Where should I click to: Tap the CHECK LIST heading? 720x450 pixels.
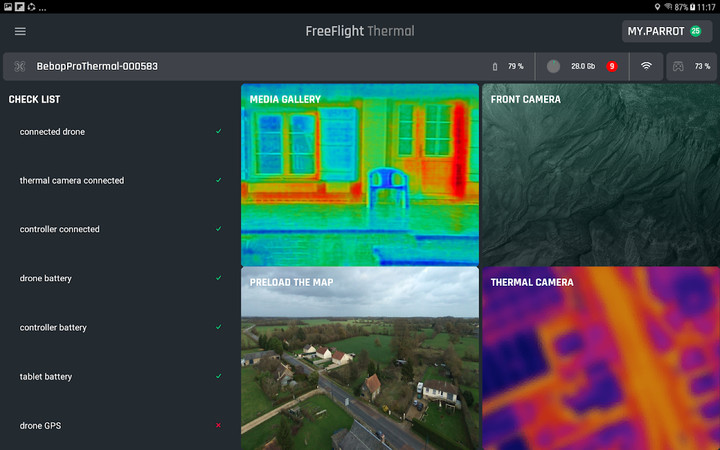coord(34,99)
